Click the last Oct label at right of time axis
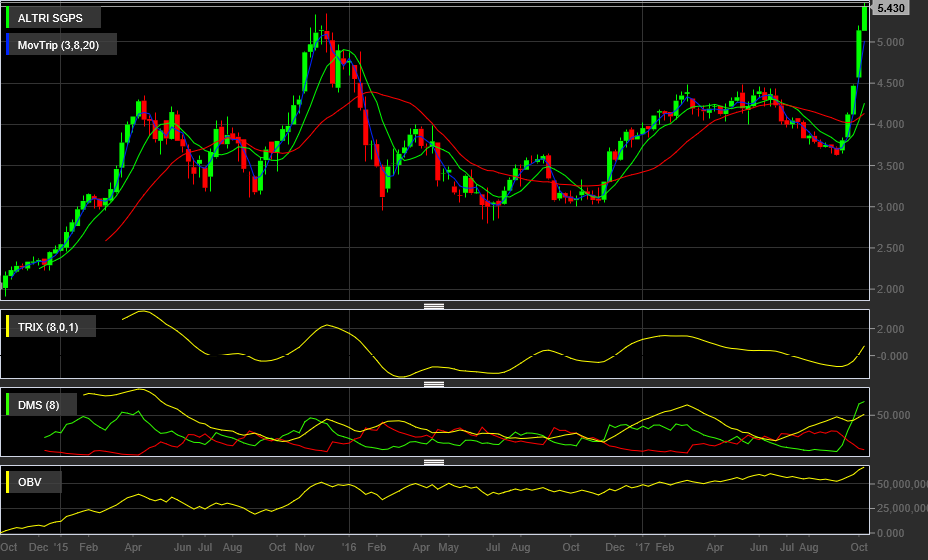Image resolution: width=928 pixels, height=560 pixels. tap(859, 547)
